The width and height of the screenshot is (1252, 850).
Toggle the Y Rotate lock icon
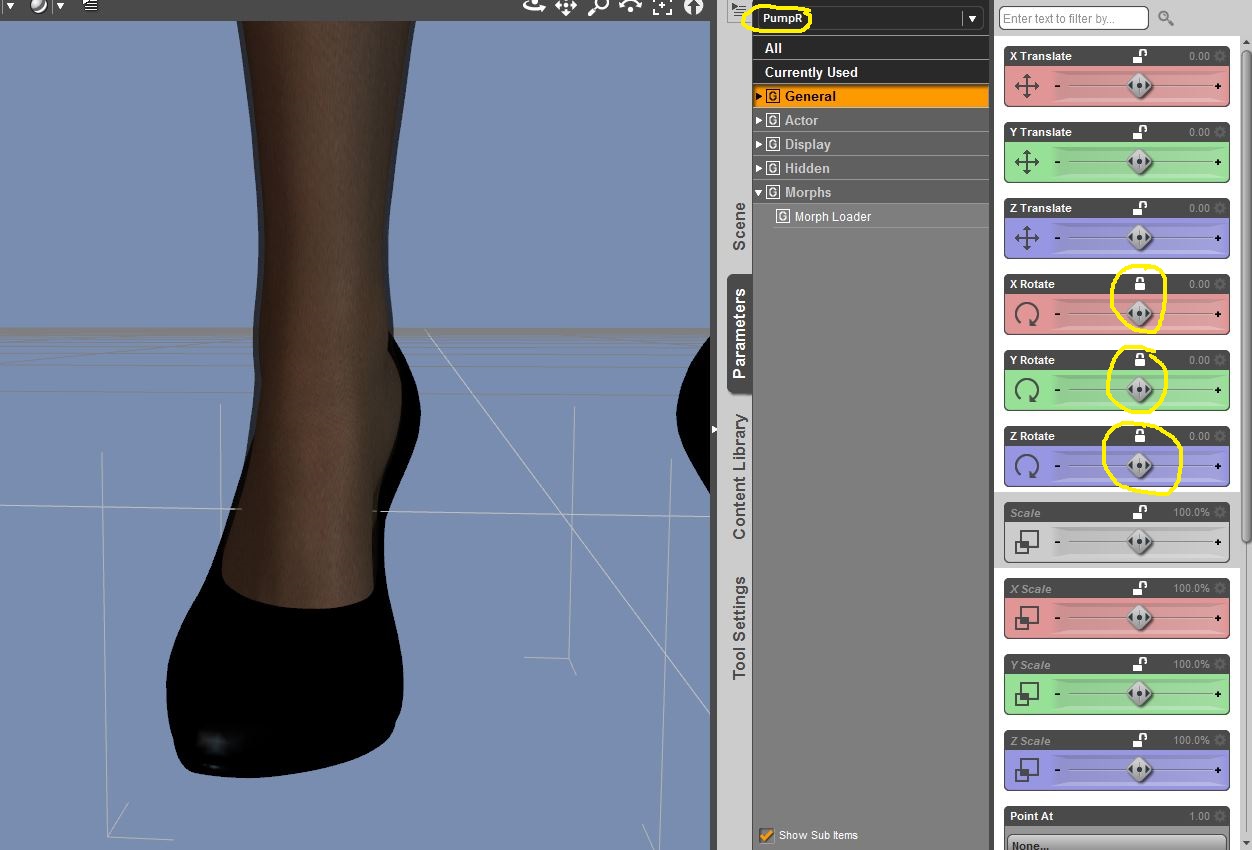(1139, 360)
